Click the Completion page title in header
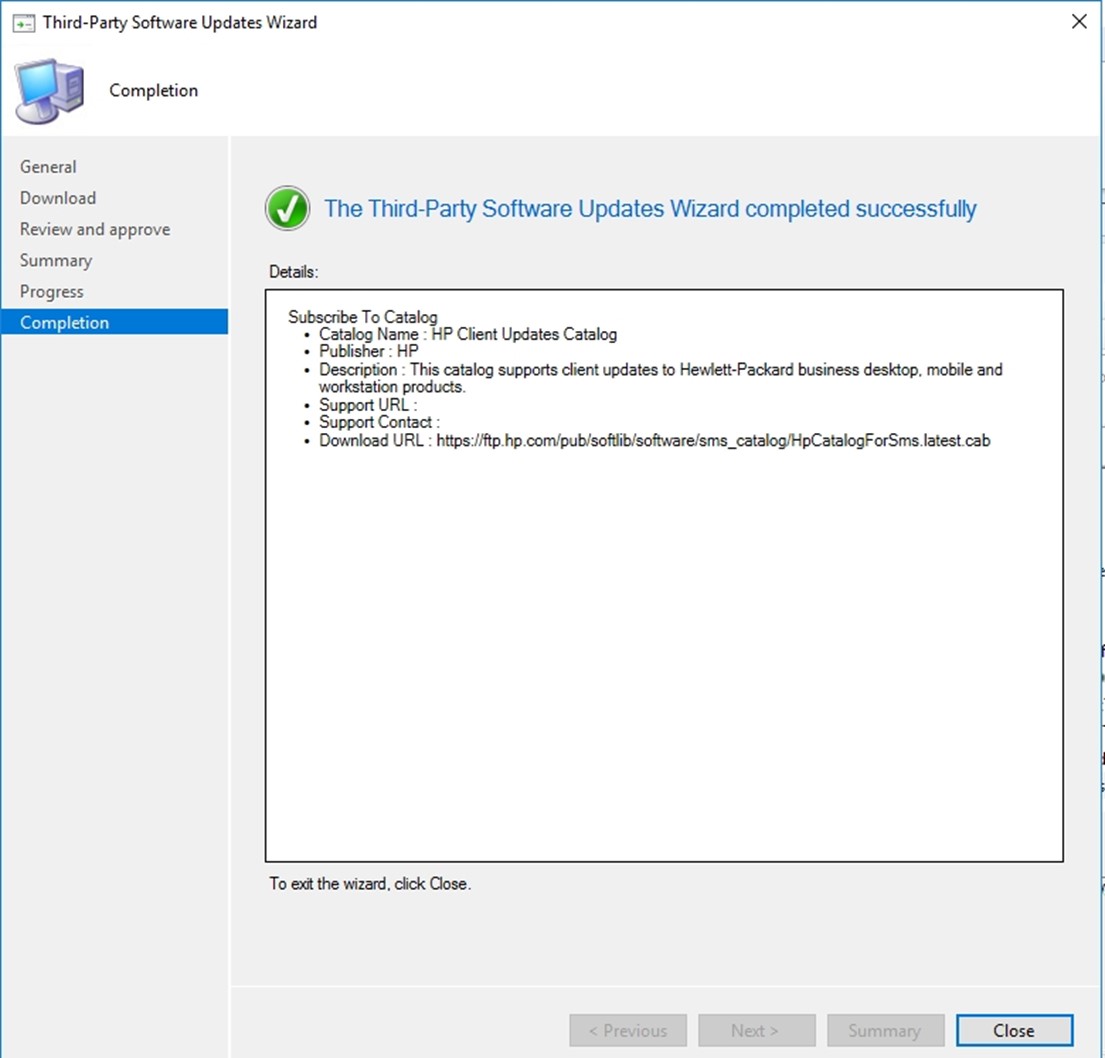The image size is (1105, 1058). click(154, 91)
